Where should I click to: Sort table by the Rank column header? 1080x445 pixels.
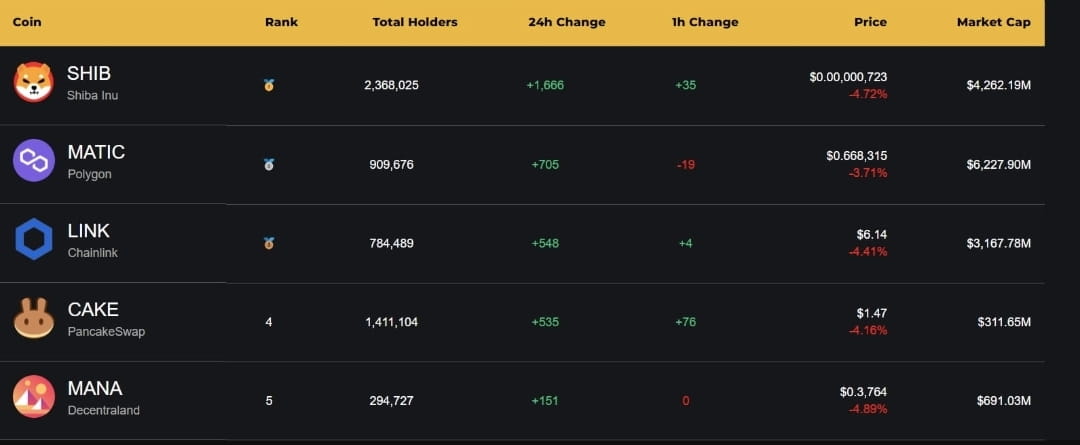[x=281, y=22]
